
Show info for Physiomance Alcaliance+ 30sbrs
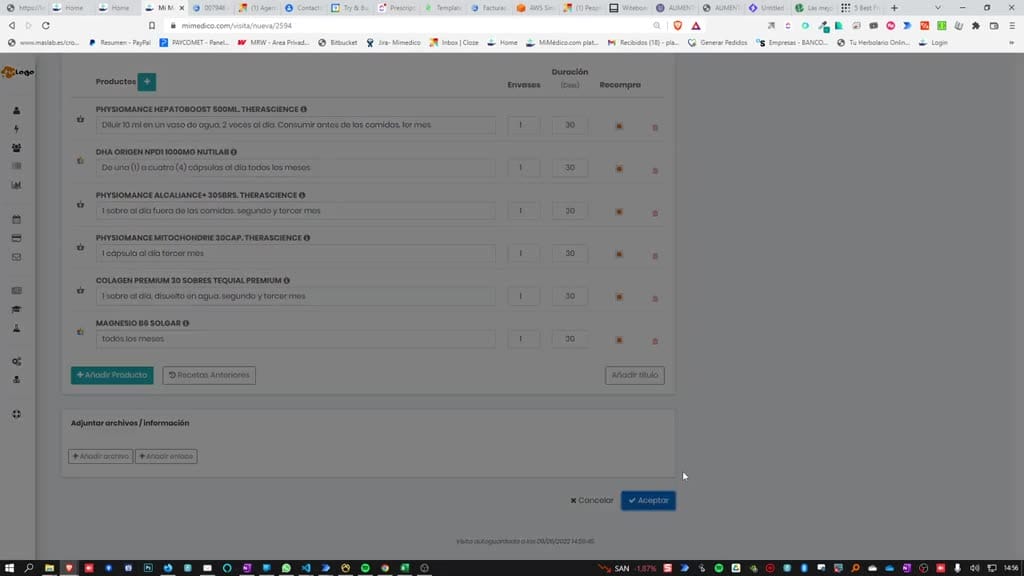coord(302,195)
